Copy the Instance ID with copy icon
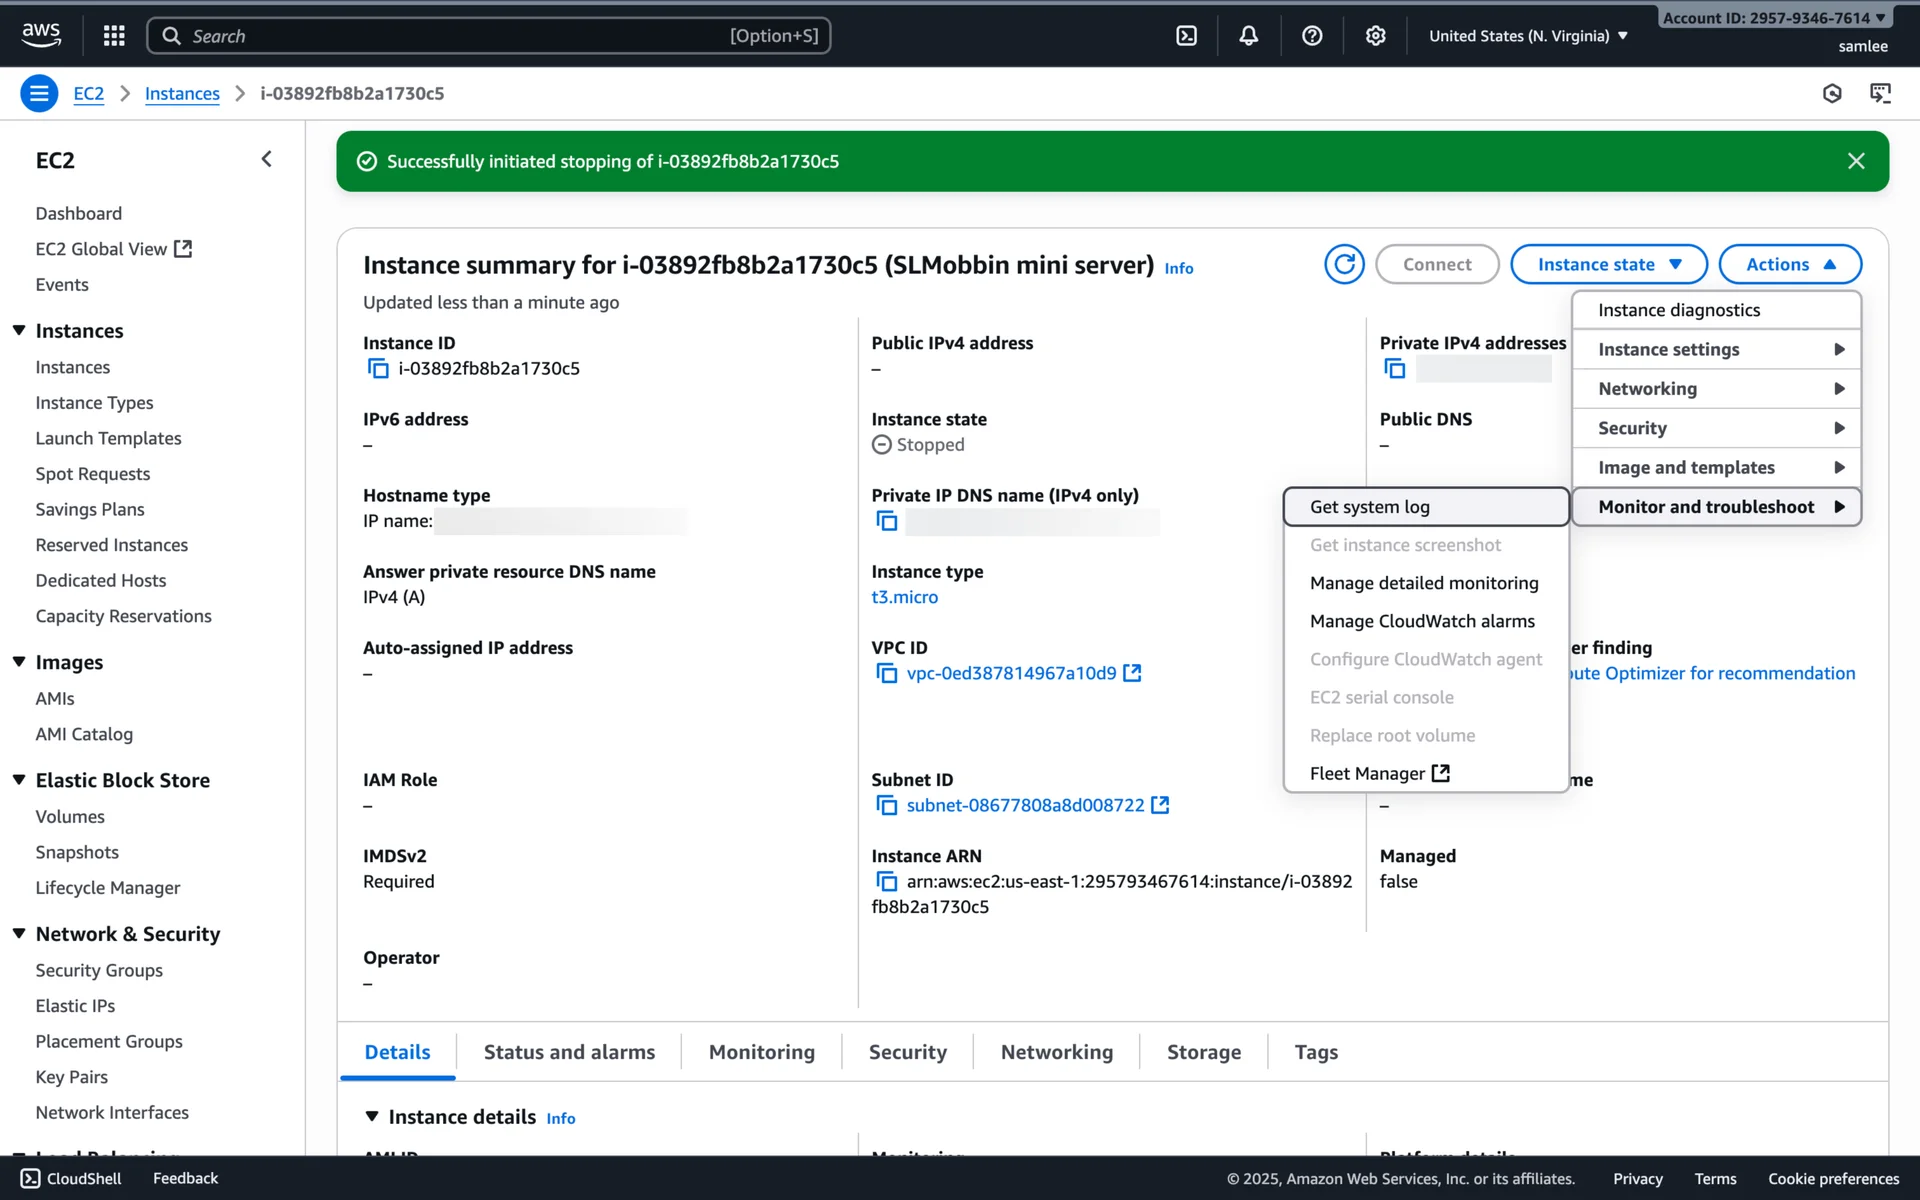 [378, 369]
